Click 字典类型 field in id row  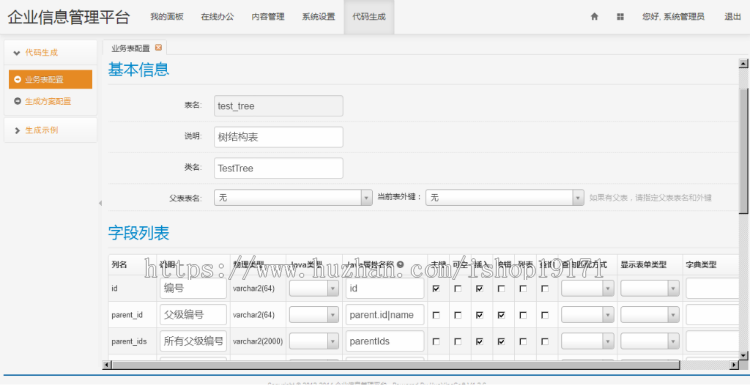point(713,289)
